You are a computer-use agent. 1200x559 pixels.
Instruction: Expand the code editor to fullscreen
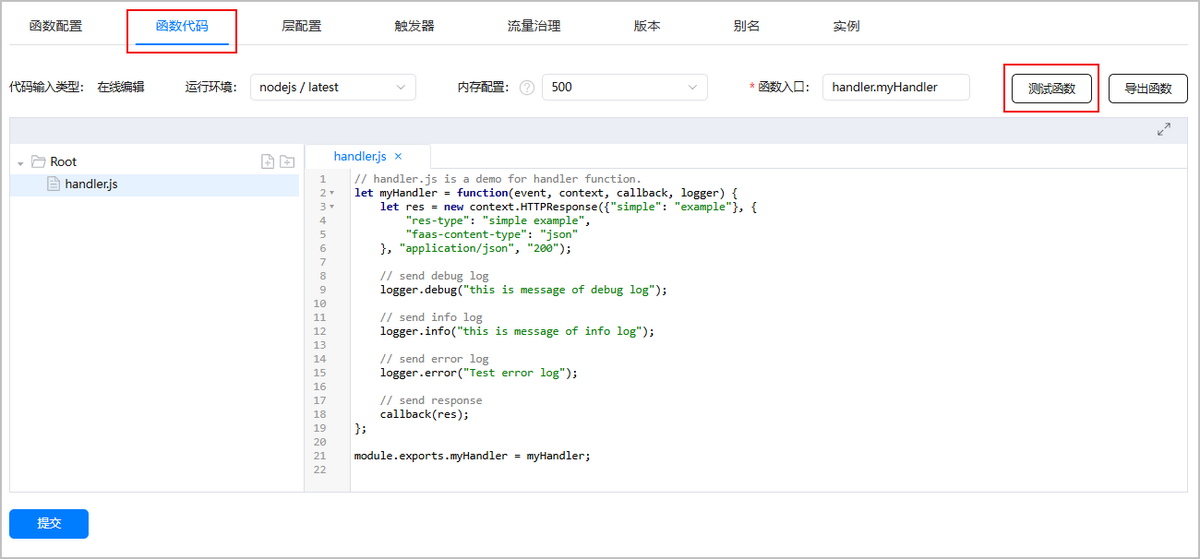coord(1164,130)
